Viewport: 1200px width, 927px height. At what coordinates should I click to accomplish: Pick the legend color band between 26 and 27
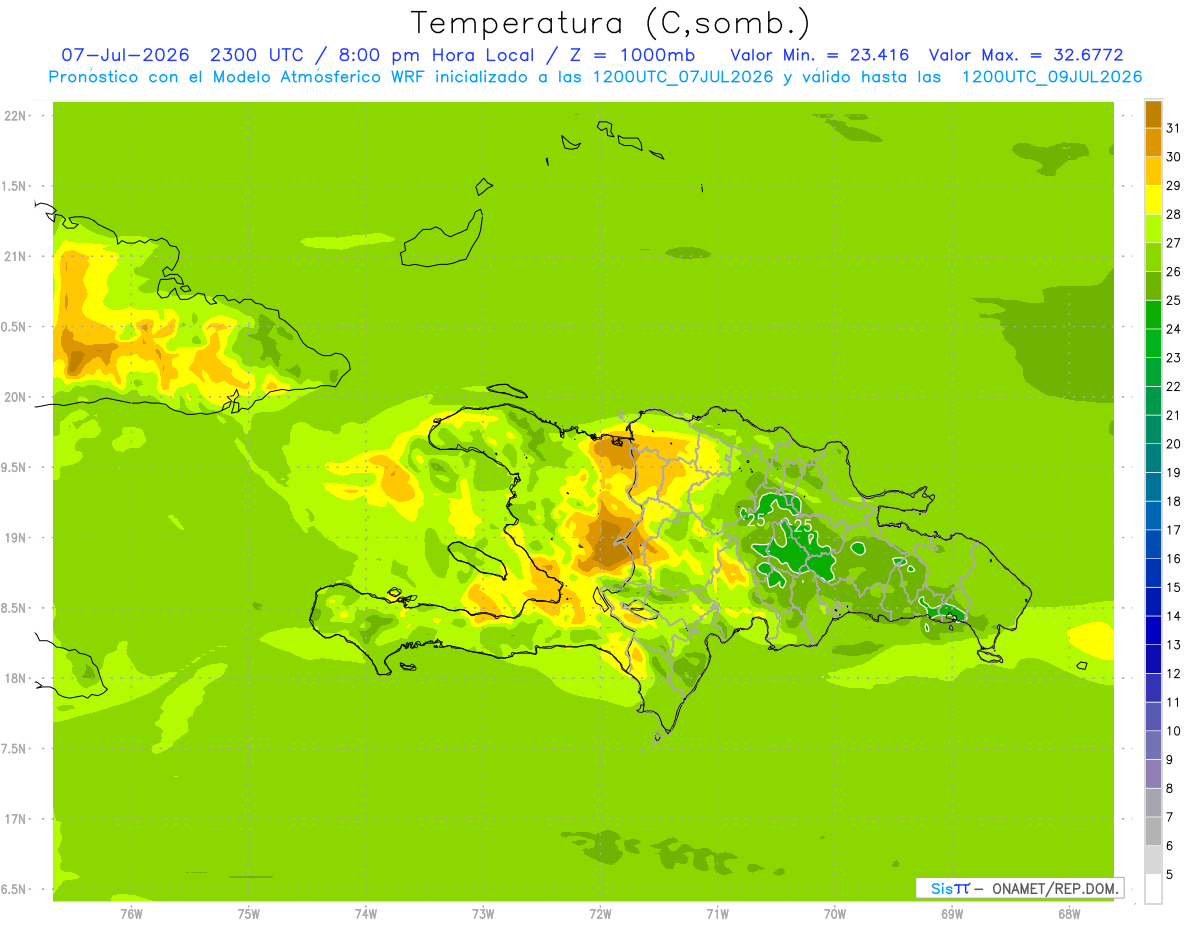pyautogui.click(x=1153, y=258)
